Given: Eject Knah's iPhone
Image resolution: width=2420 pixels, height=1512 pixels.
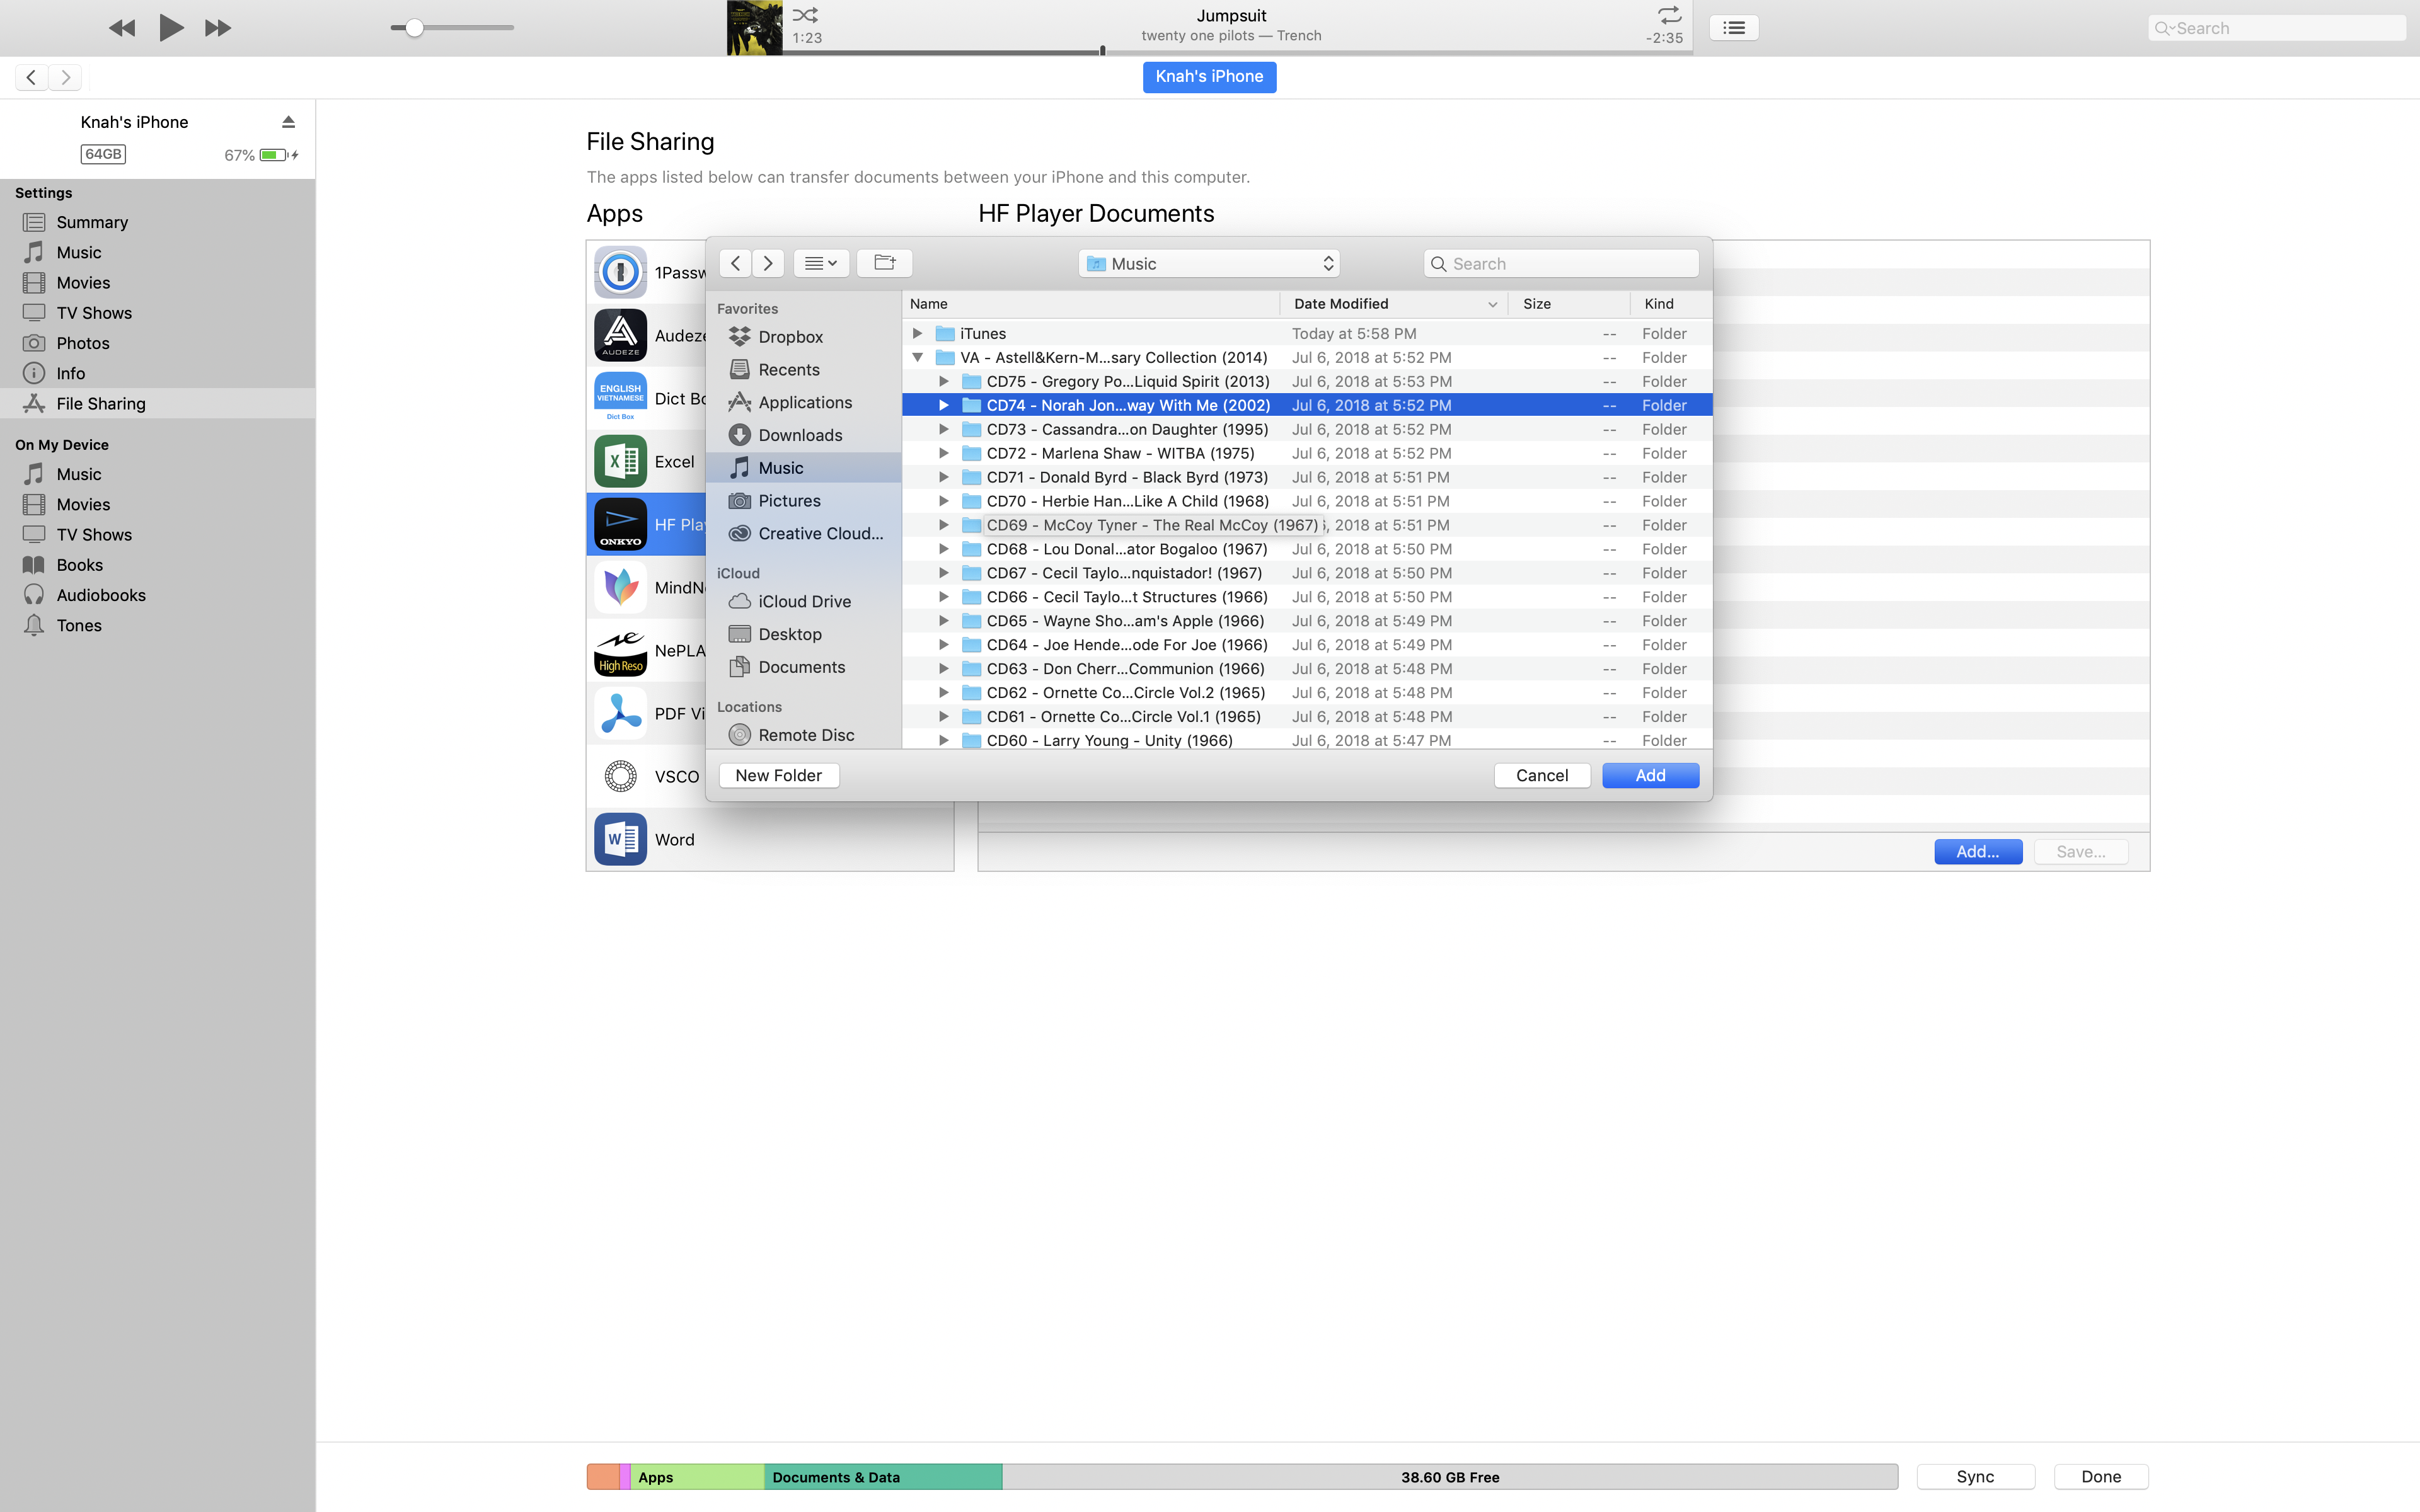Looking at the screenshot, I should coord(288,122).
